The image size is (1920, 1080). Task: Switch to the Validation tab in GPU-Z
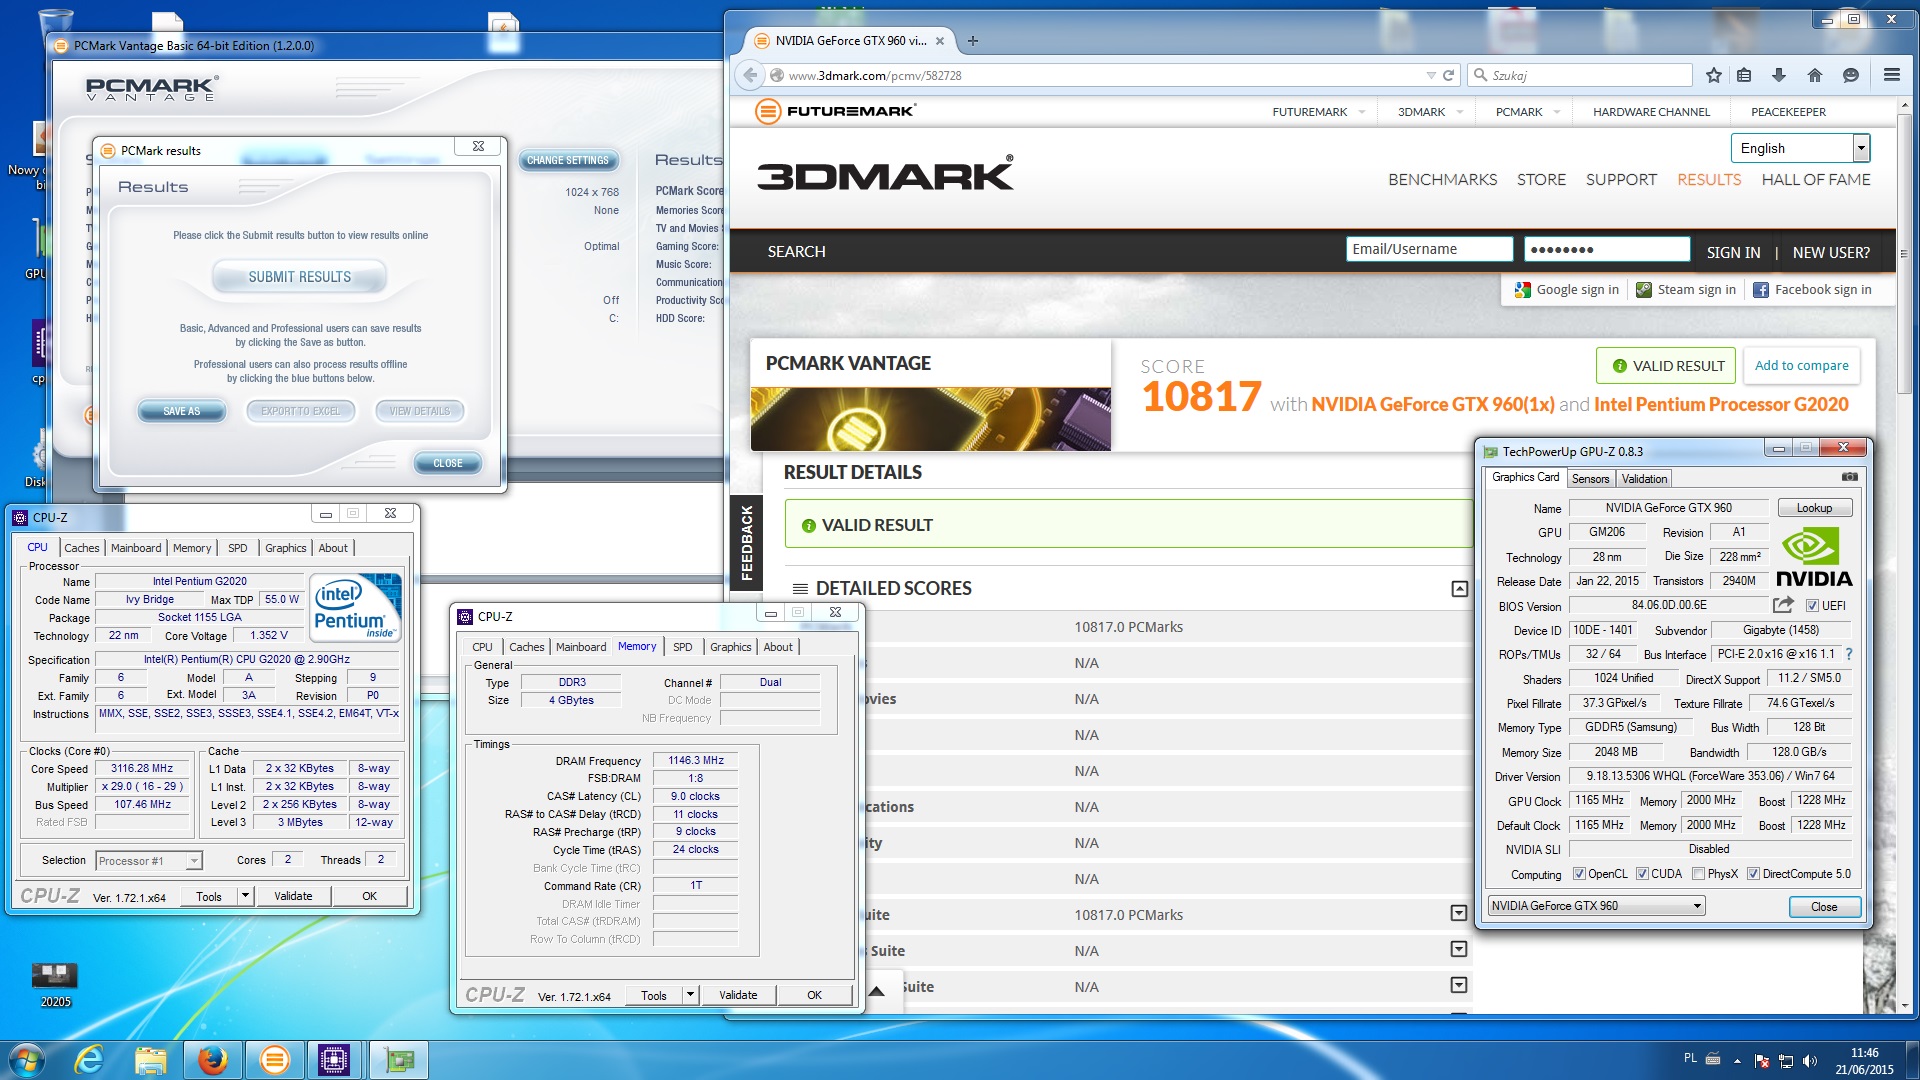pyautogui.click(x=1644, y=479)
